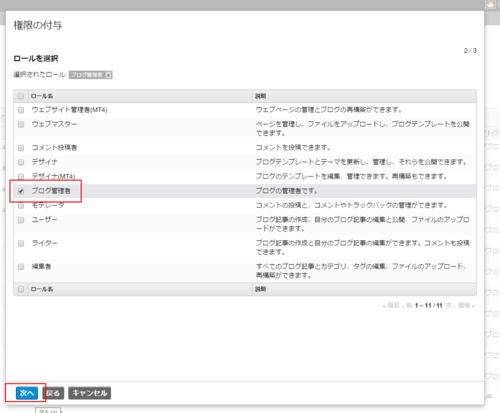Check the モデレータ role checkbox
500x413 pixels.
tap(21, 206)
